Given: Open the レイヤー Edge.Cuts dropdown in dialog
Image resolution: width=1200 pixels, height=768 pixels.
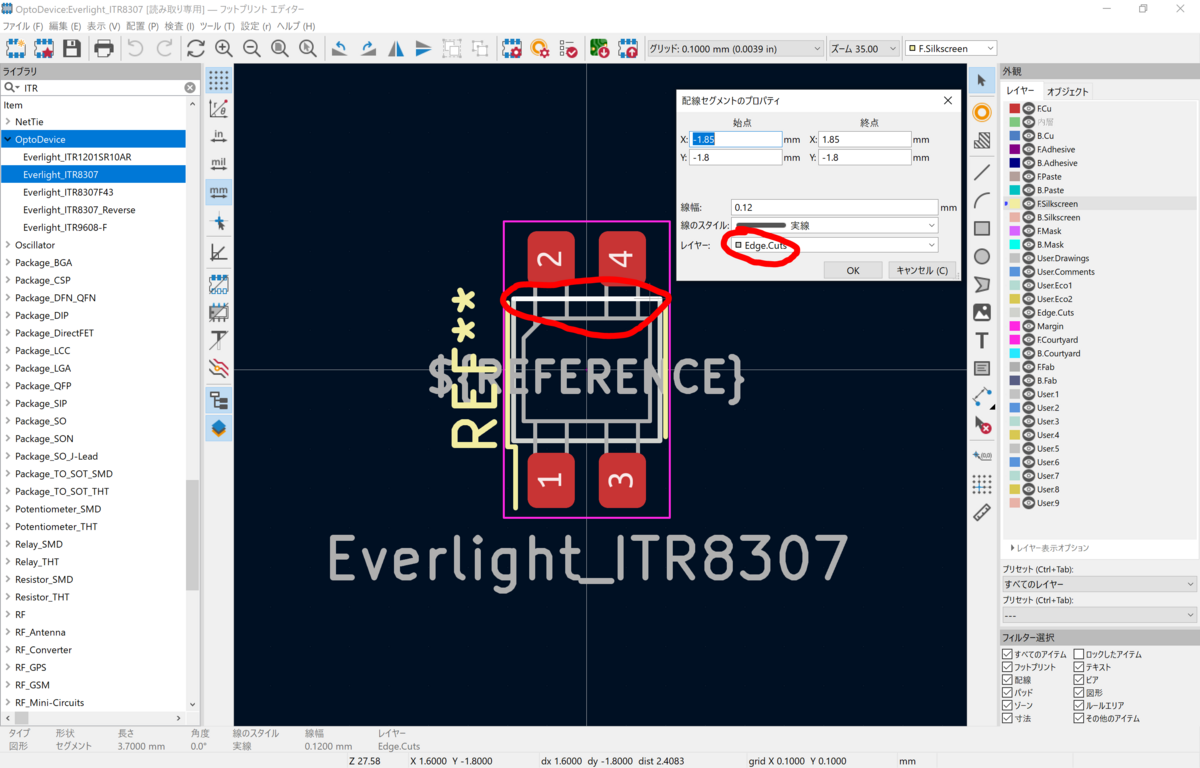Looking at the screenshot, I should [x=835, y=245].
